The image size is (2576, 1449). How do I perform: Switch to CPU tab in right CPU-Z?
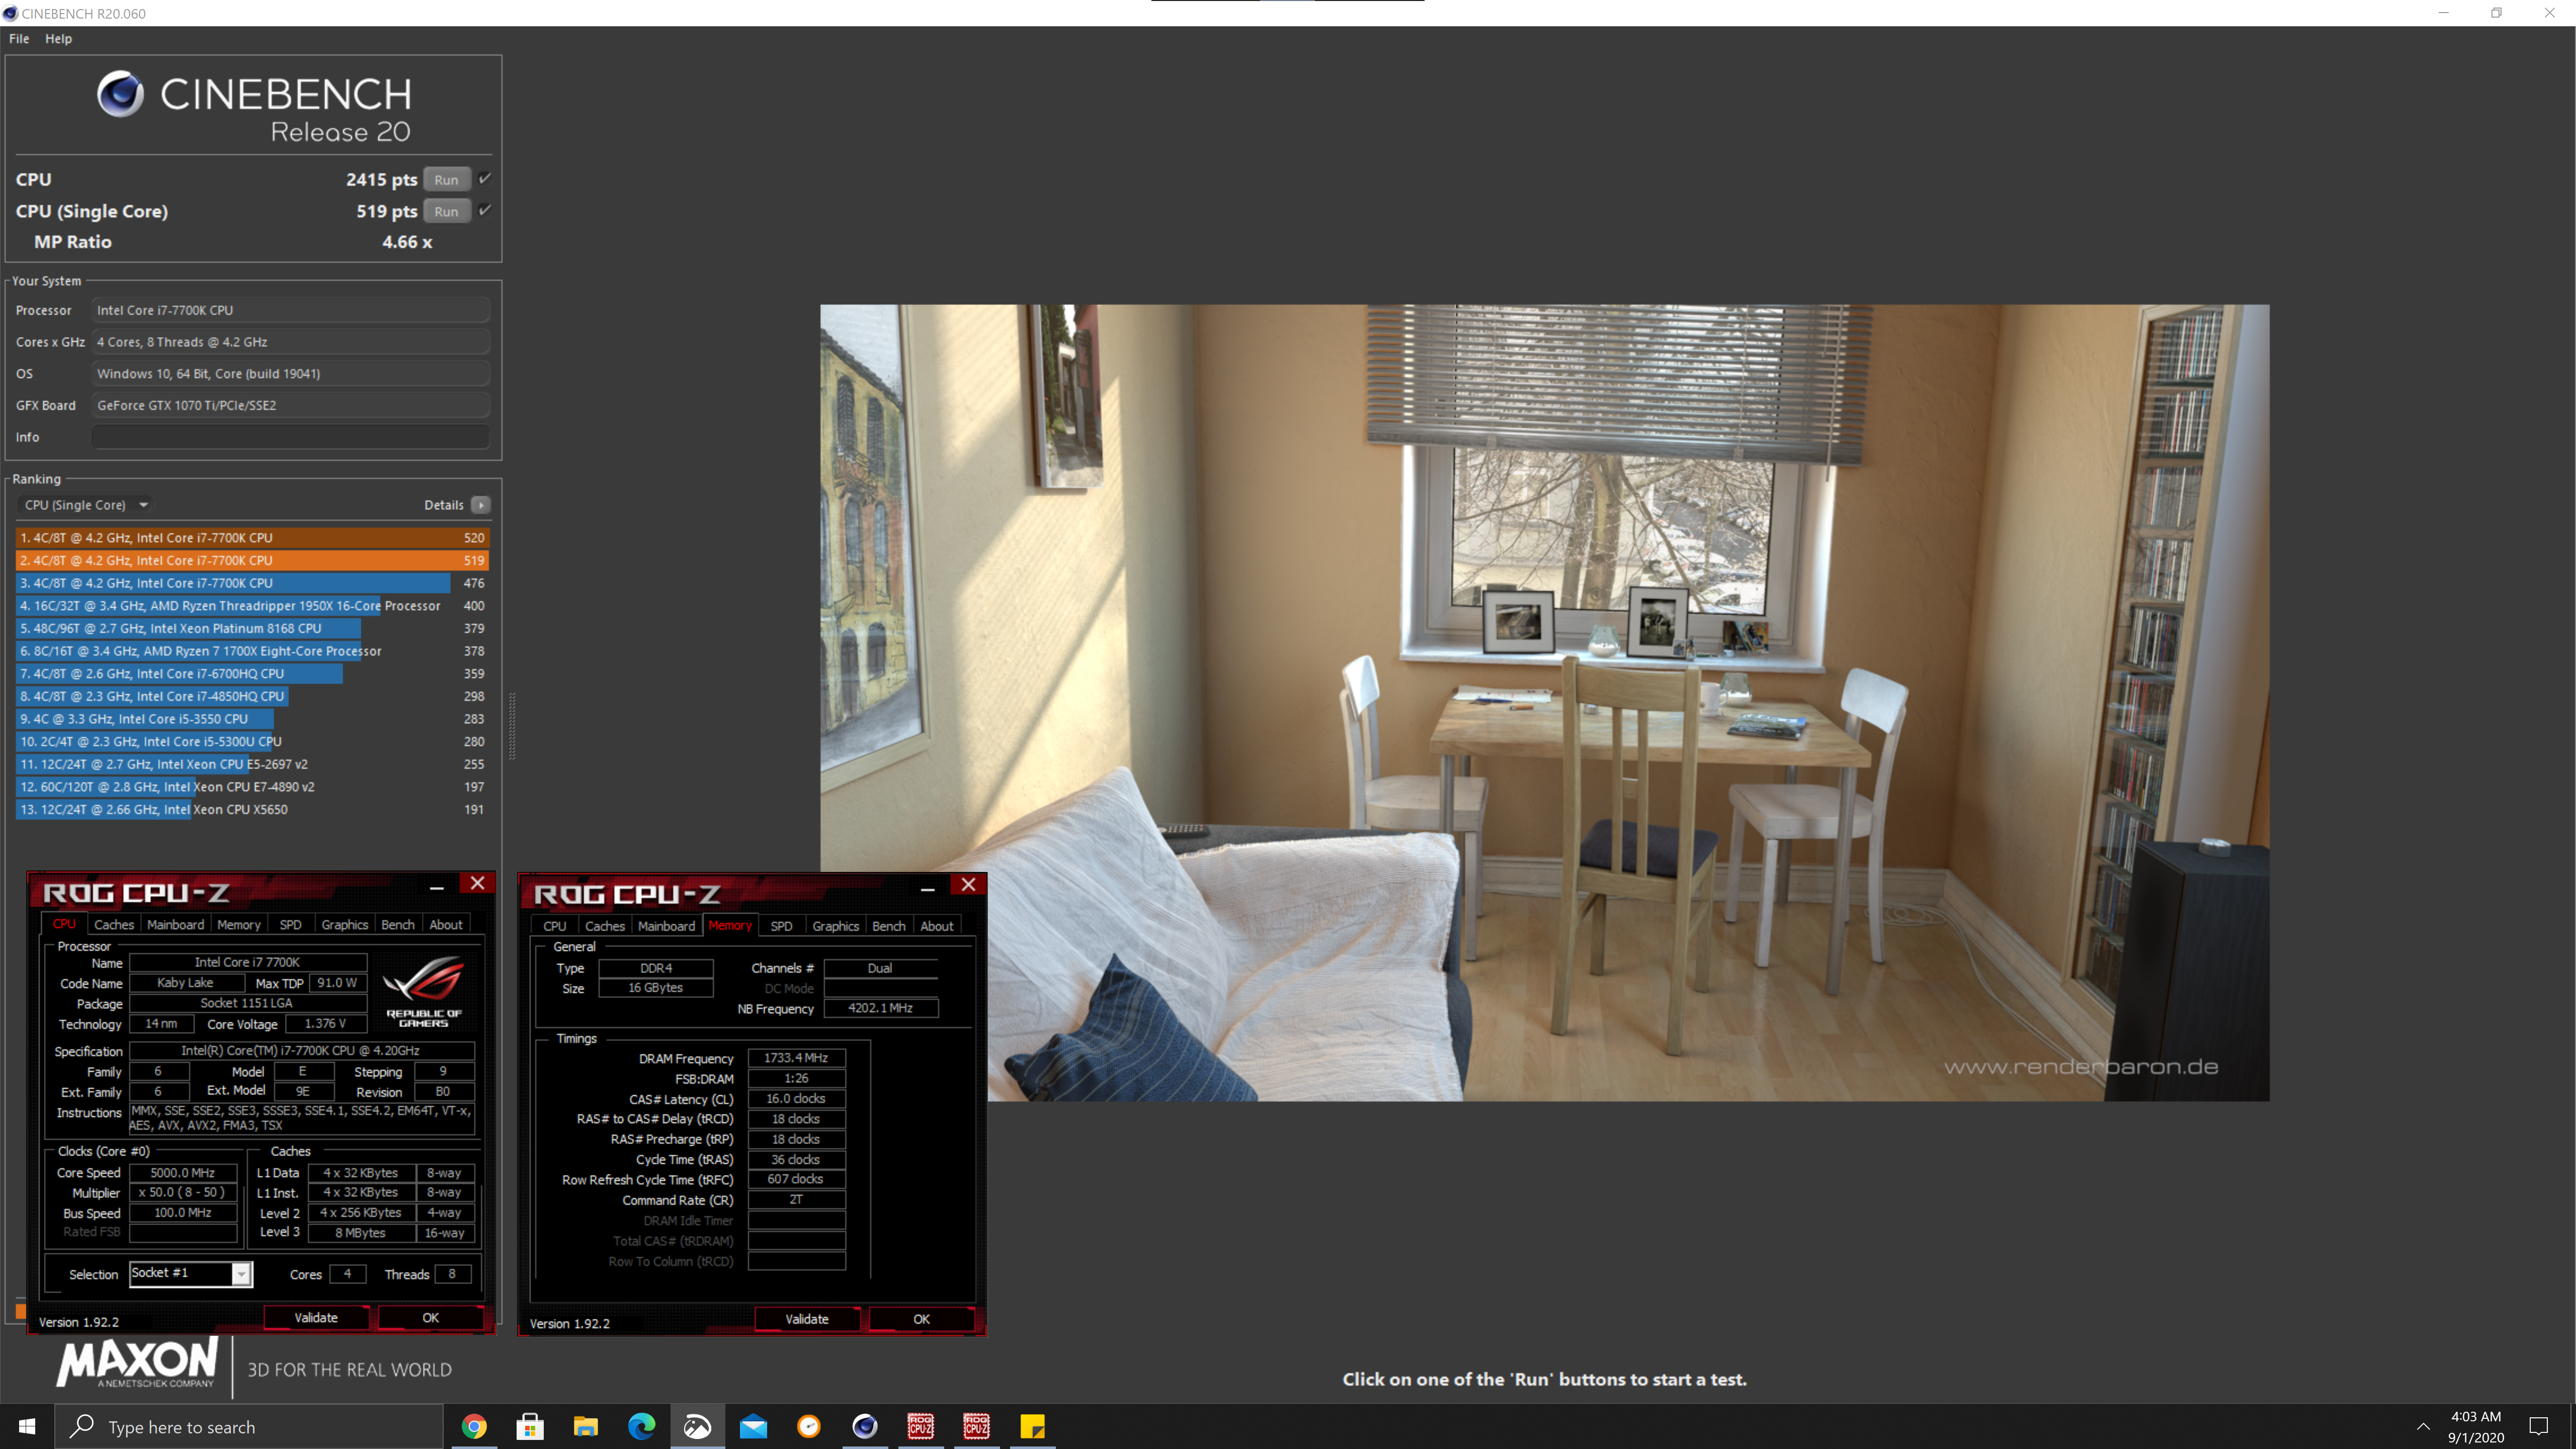tap(554, 926)
